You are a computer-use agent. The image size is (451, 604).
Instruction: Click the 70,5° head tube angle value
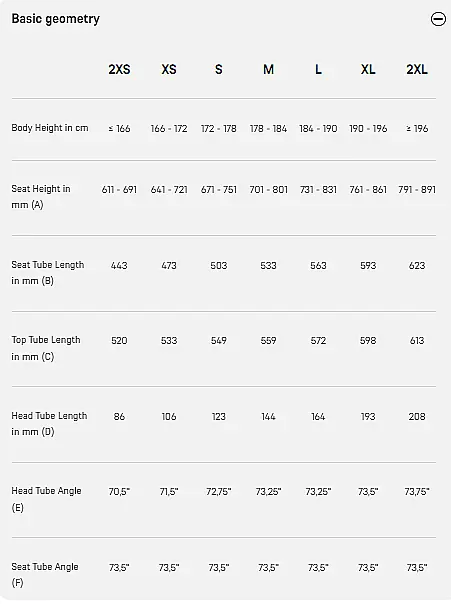pos(119,492)
